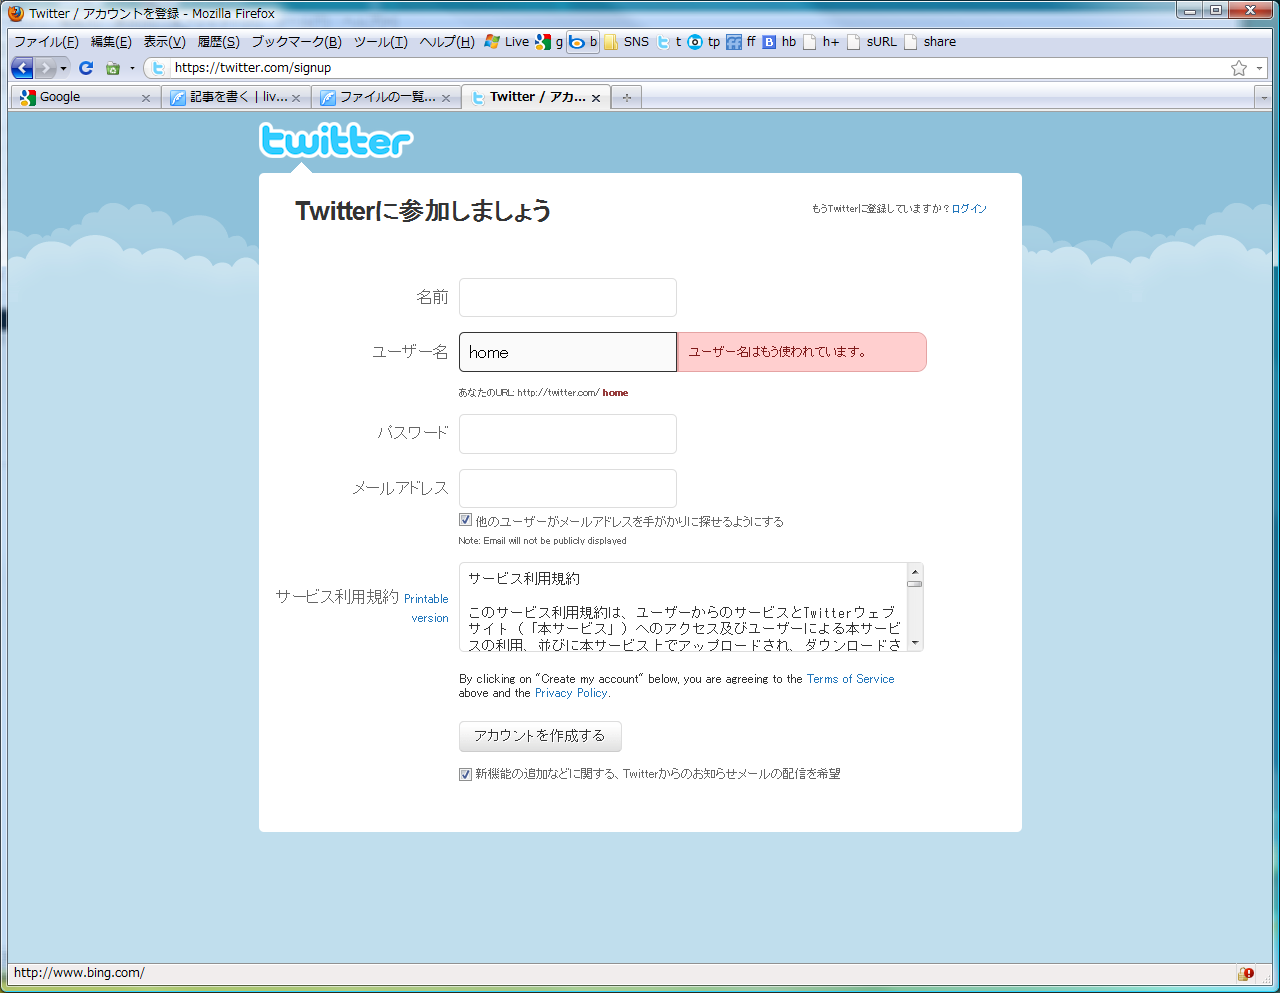Open the 表示(V) menu
This screenshot has width=1280, height=993.
(164, 42)
